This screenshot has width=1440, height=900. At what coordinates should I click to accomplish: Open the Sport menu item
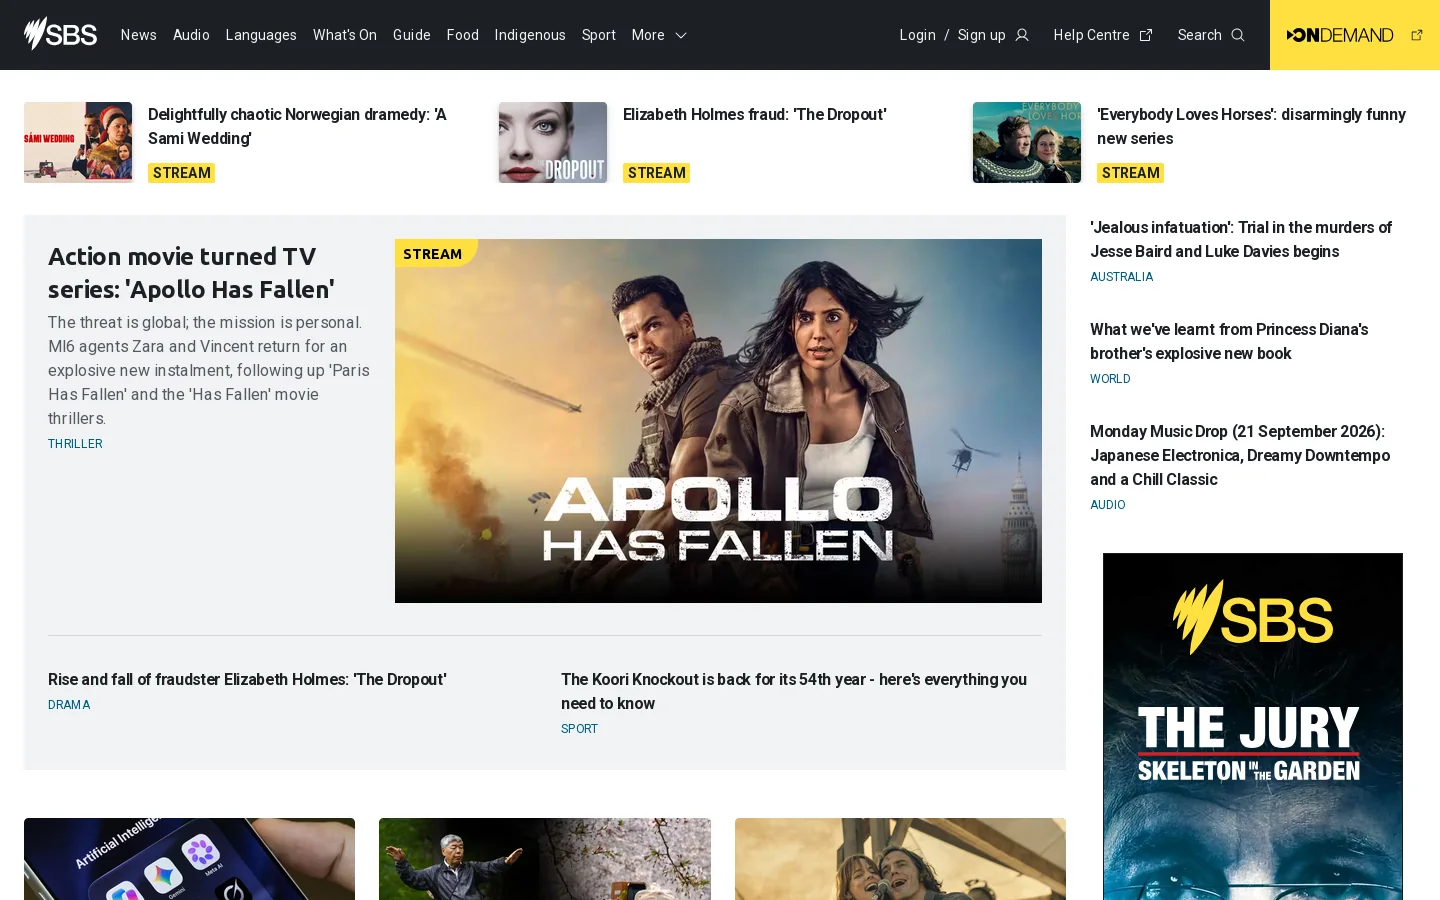pyautogui.click(x=599, y=35)
